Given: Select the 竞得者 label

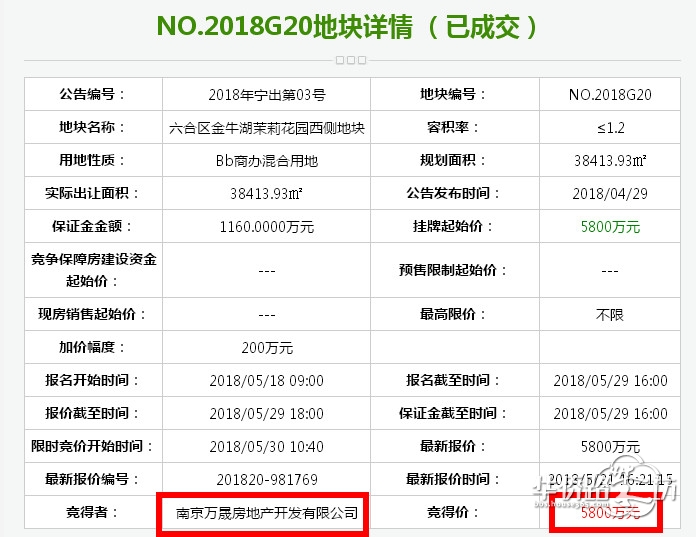Looking at the screenshot, I should (93, 512).
